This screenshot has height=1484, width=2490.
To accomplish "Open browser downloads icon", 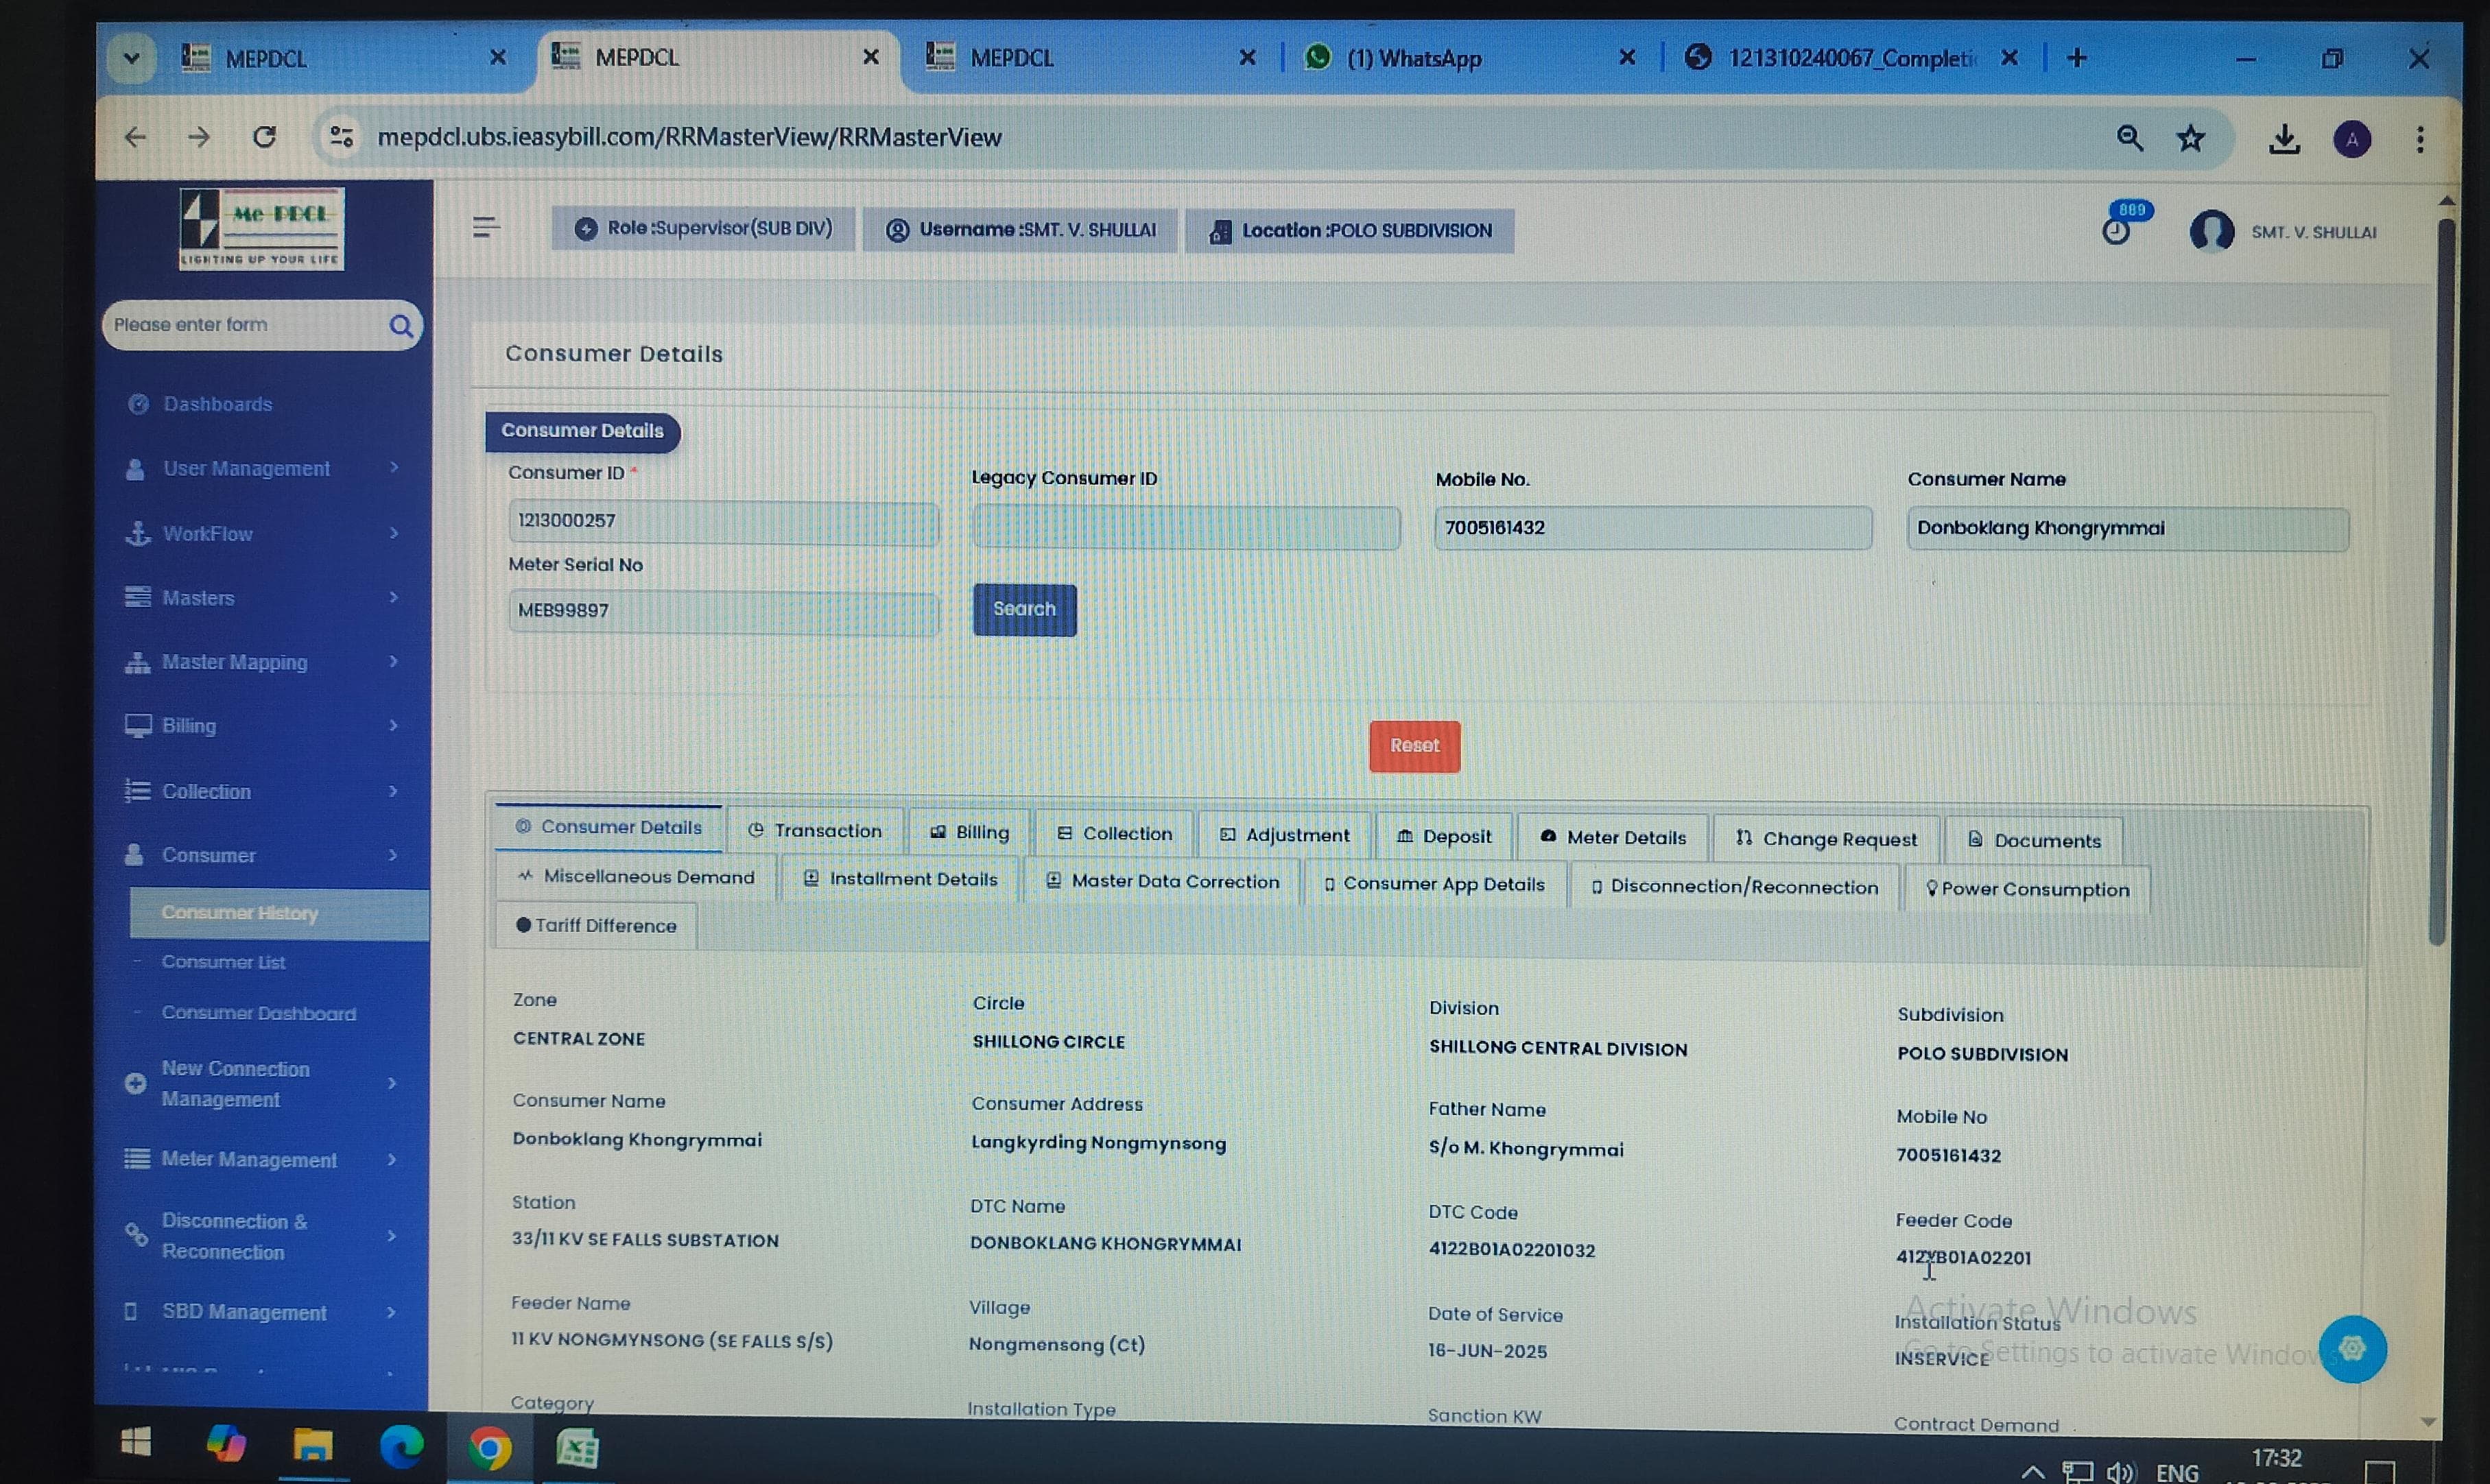I will 2283,139.
